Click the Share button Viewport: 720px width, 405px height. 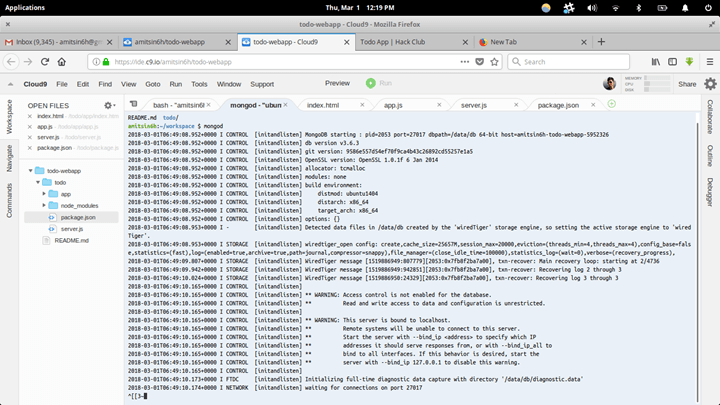(687, 84)
